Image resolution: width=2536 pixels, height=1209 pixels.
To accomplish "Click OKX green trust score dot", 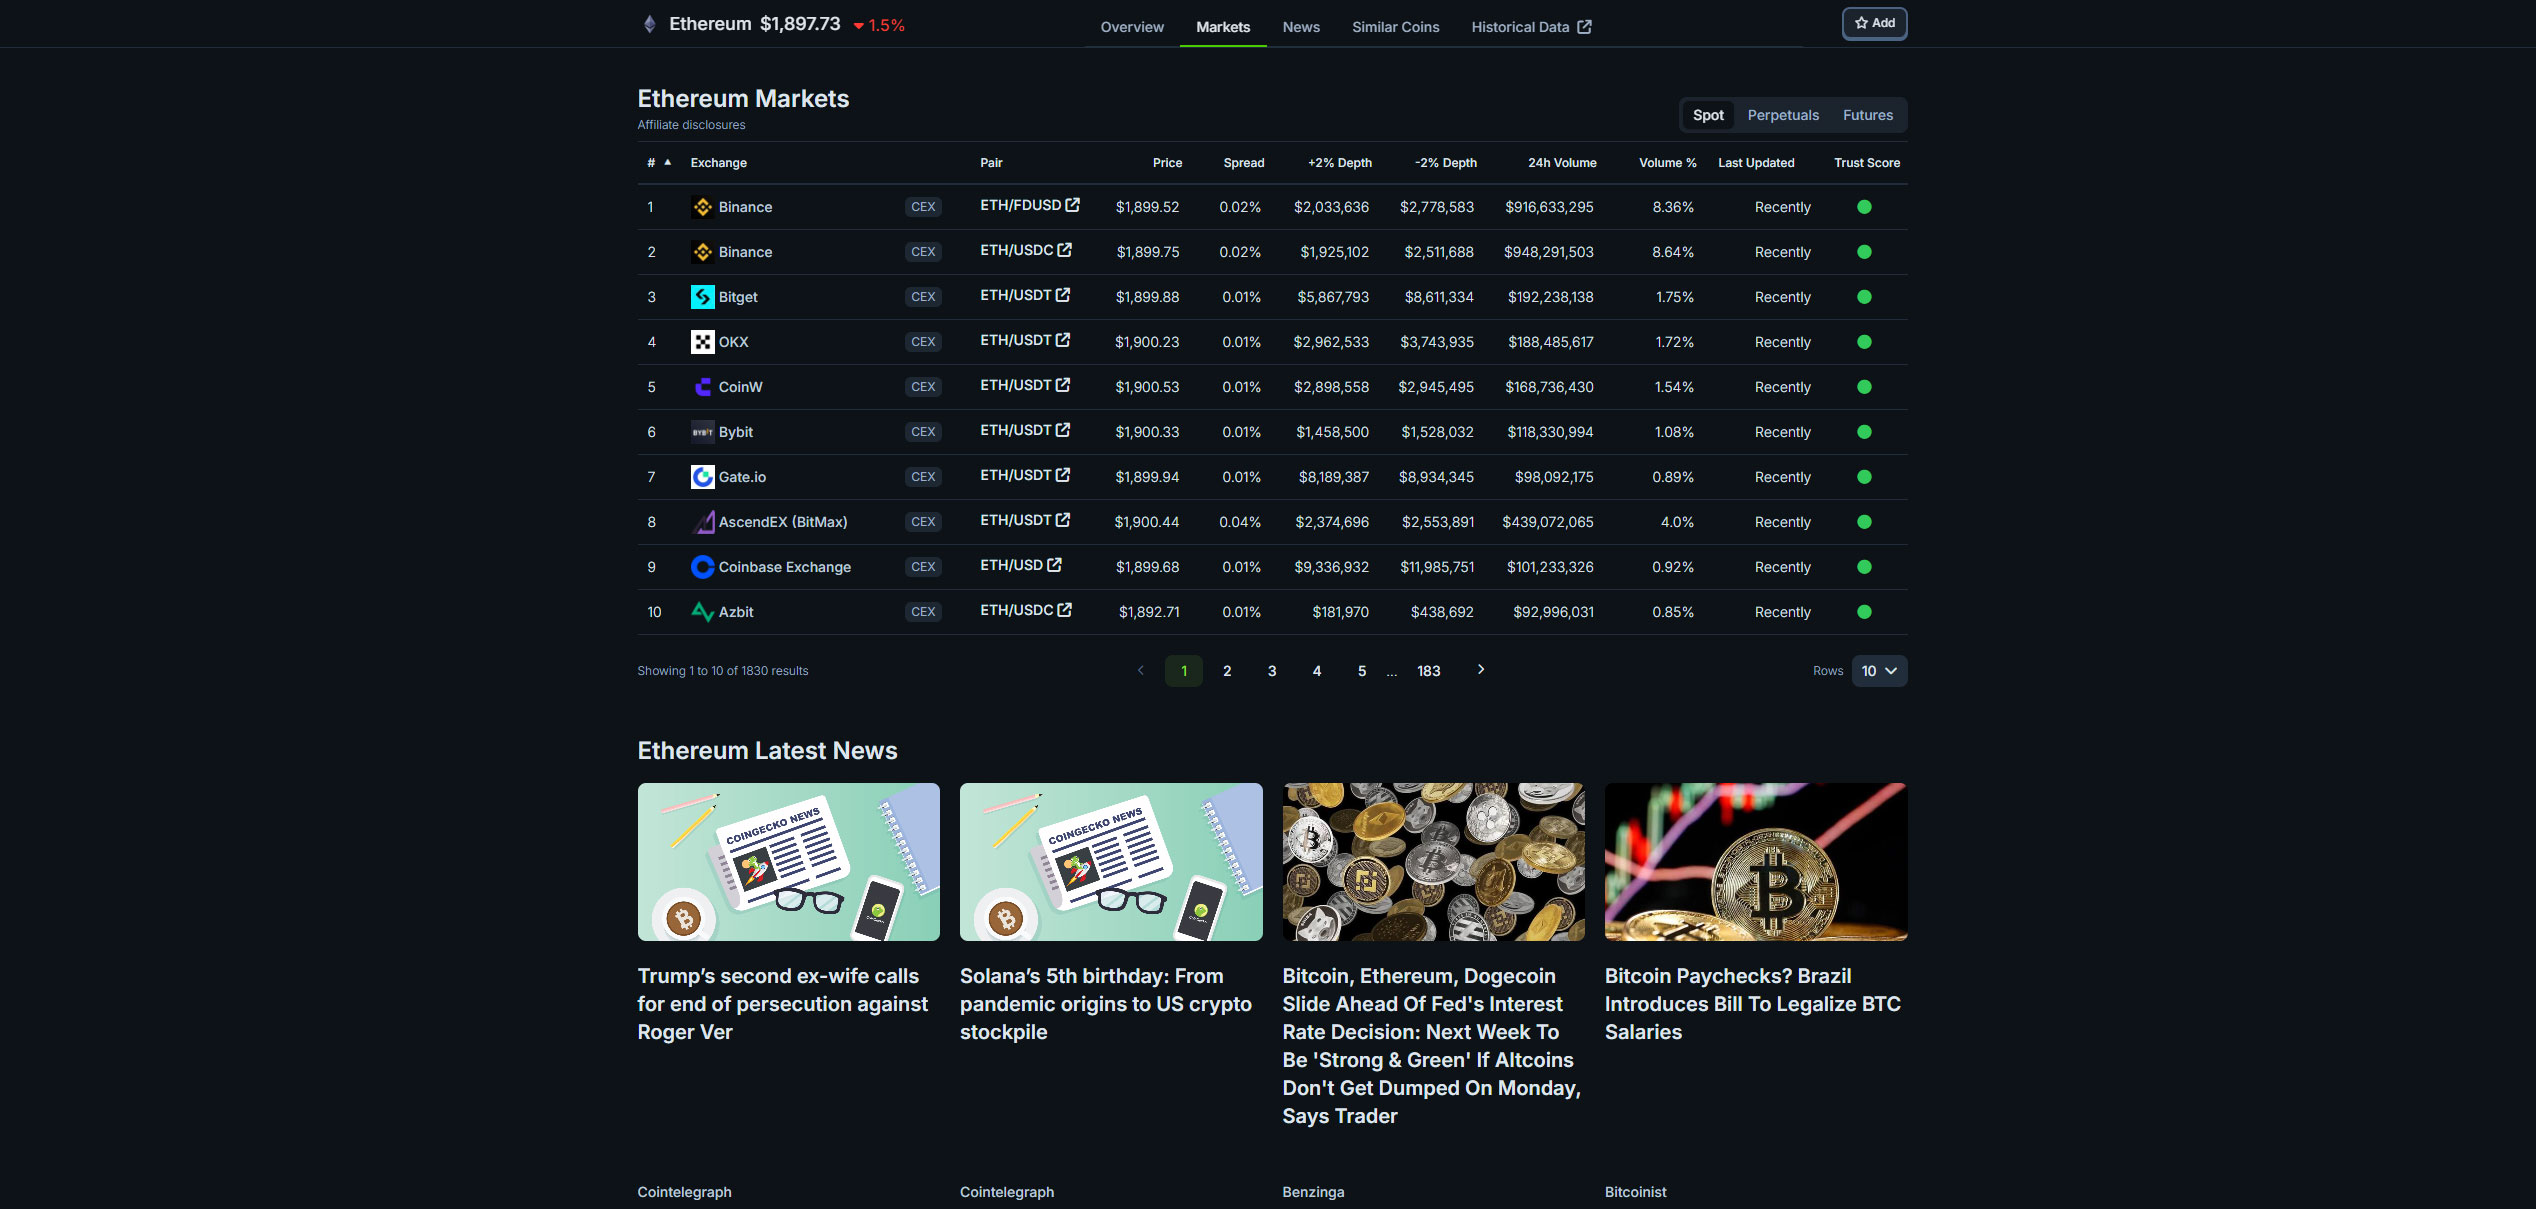I will [1864, 342].
